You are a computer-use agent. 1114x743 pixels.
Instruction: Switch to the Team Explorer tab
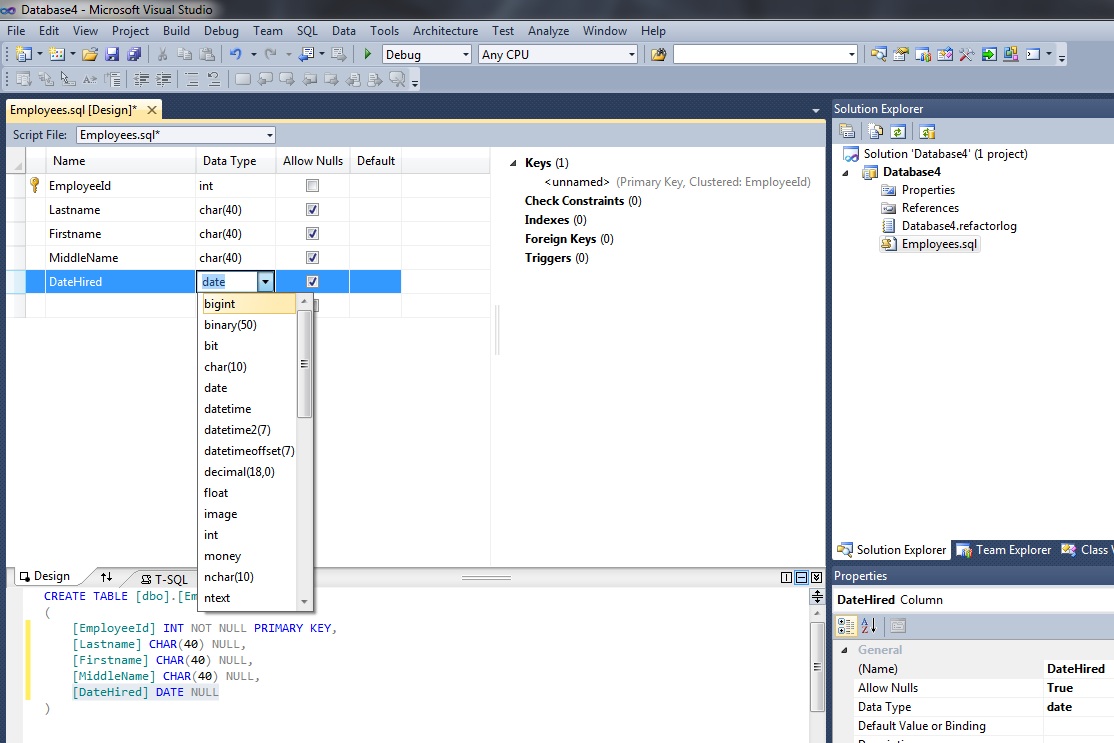[1004, 550]
